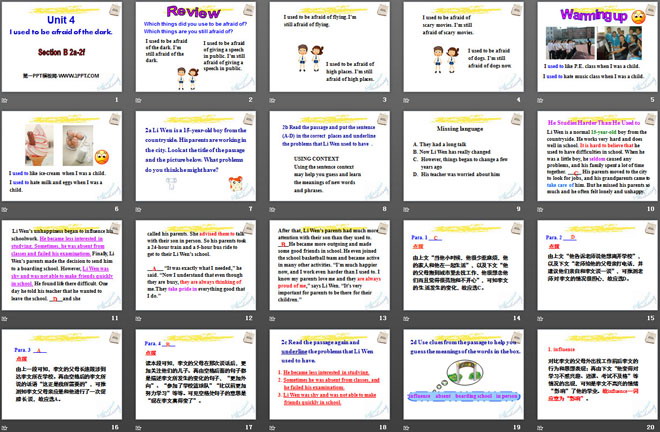Select the Unit 4 title slide thumbnail
Image resolution: width=660 pixels, height=432 pixels.
[62, 47]
